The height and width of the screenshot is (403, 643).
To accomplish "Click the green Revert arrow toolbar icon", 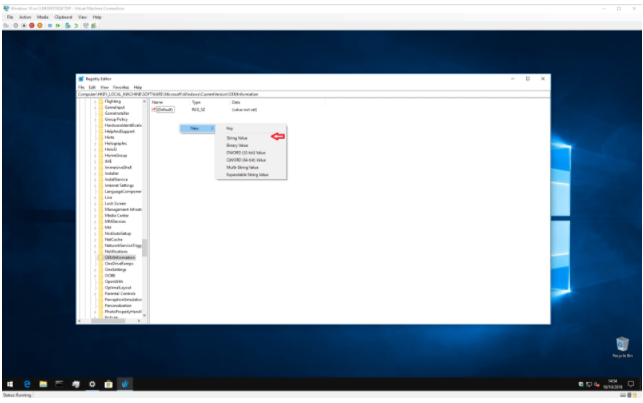I will click(76, 25).
